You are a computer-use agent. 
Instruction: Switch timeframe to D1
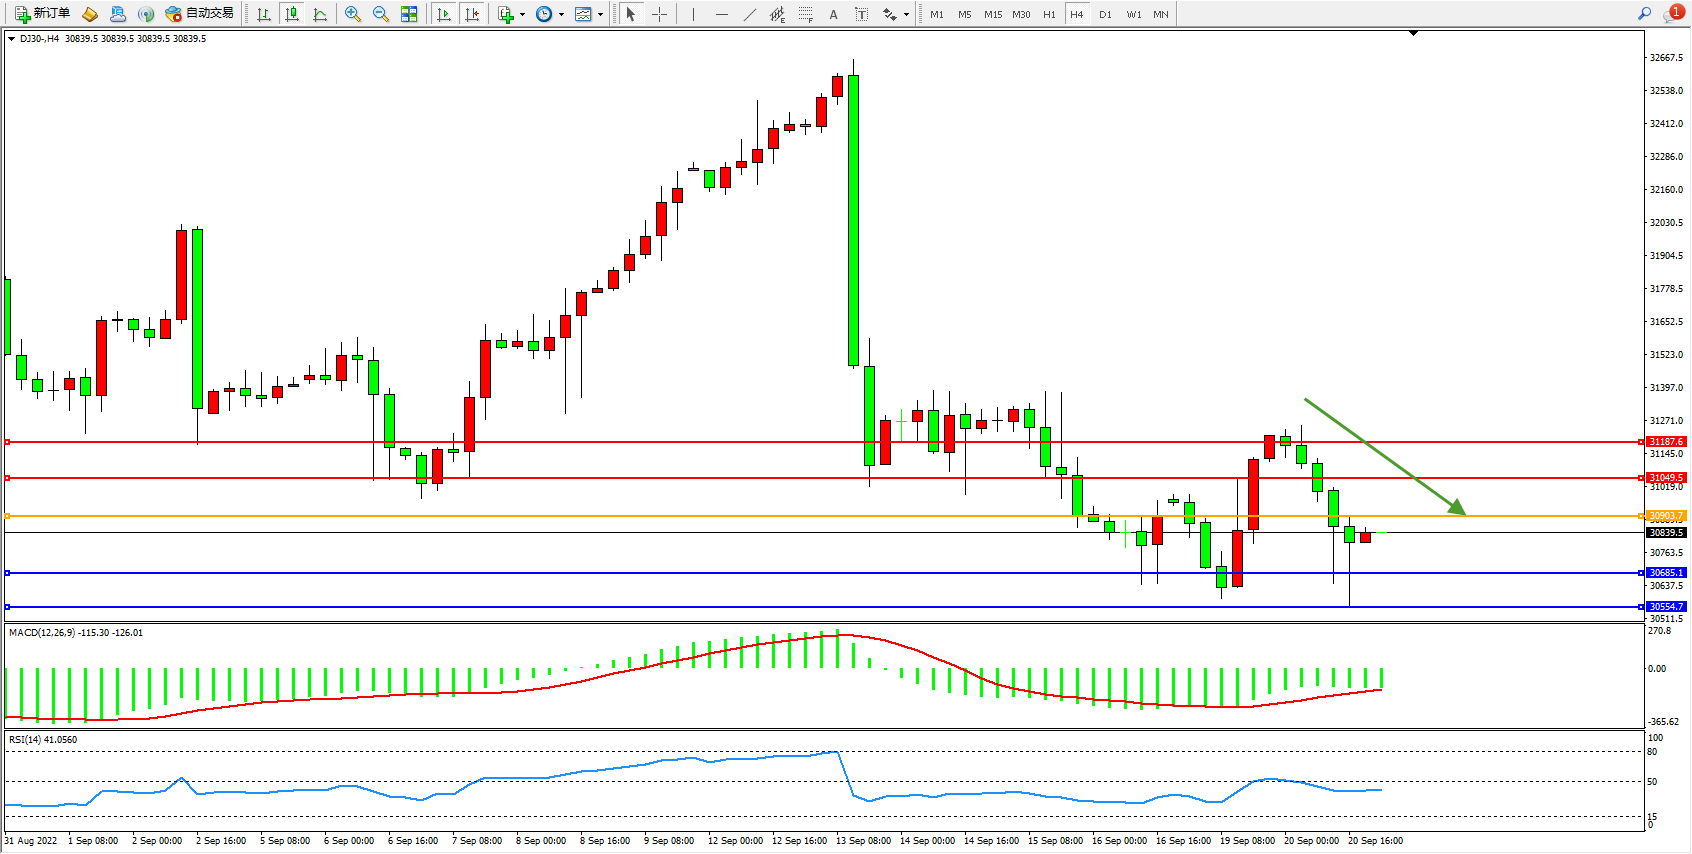[1105, 14]
